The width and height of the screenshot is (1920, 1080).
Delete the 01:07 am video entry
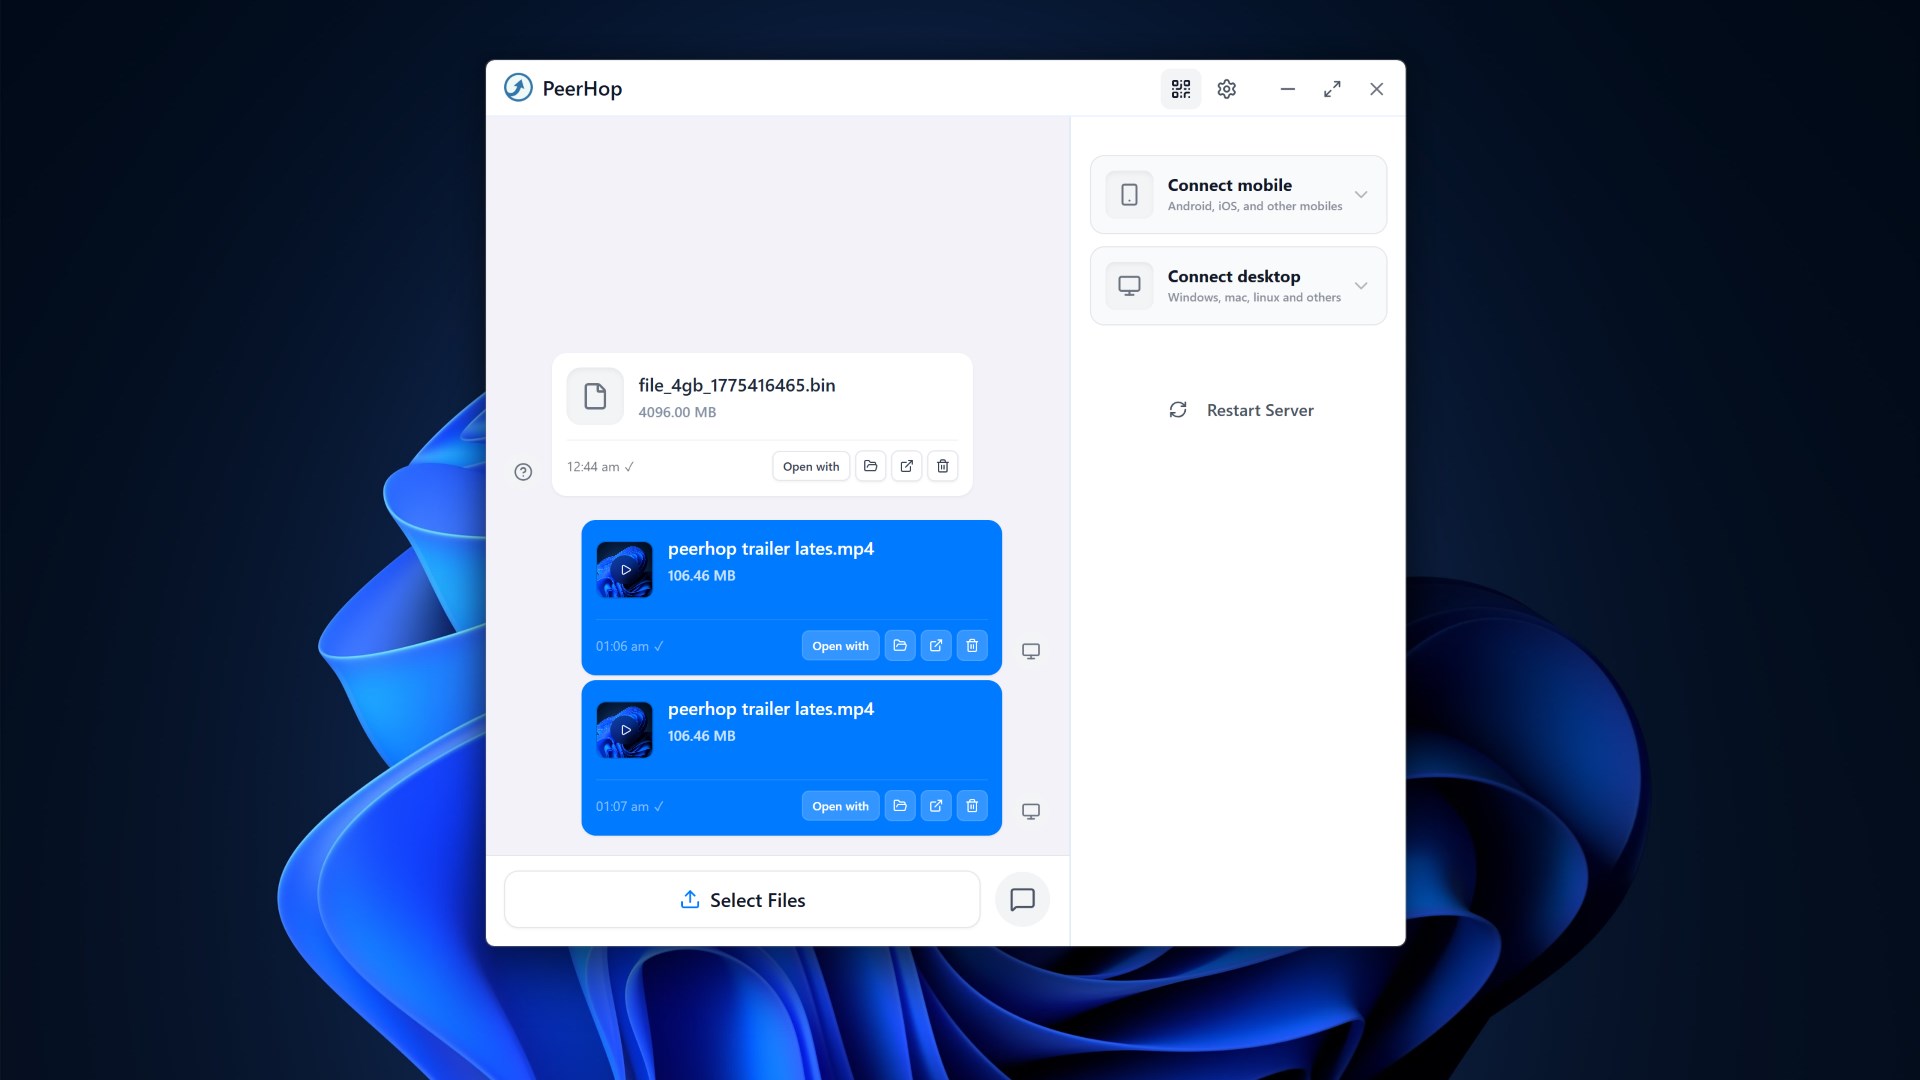coord(972,806)
